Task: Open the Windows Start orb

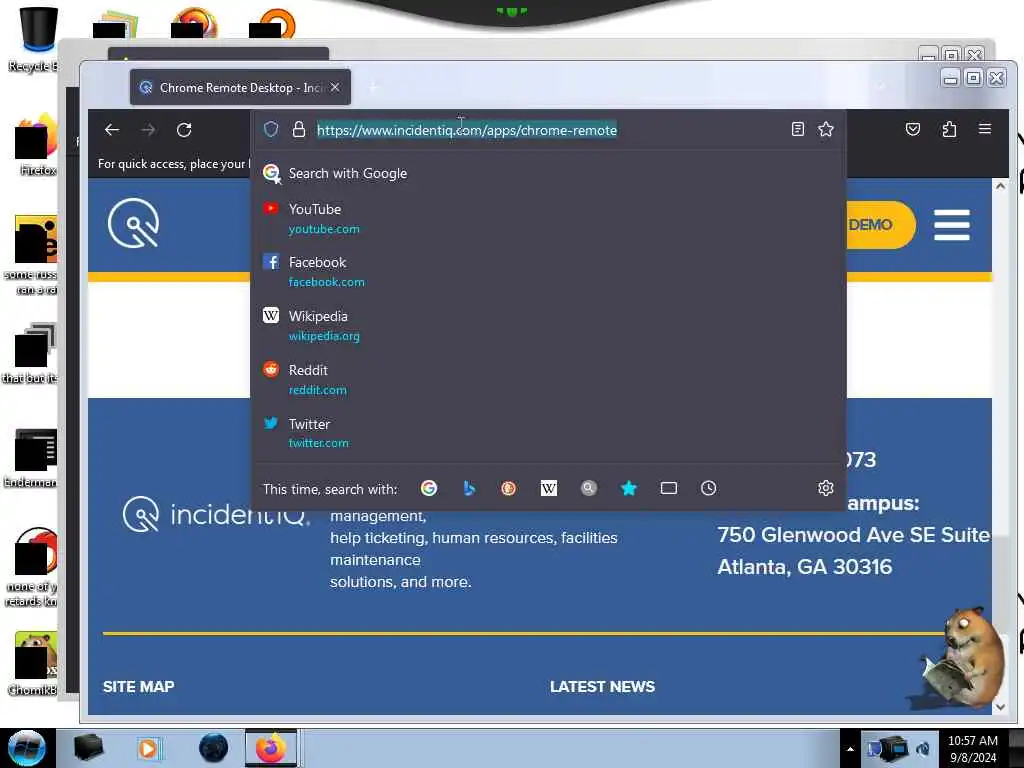Action: coord(27,748)
